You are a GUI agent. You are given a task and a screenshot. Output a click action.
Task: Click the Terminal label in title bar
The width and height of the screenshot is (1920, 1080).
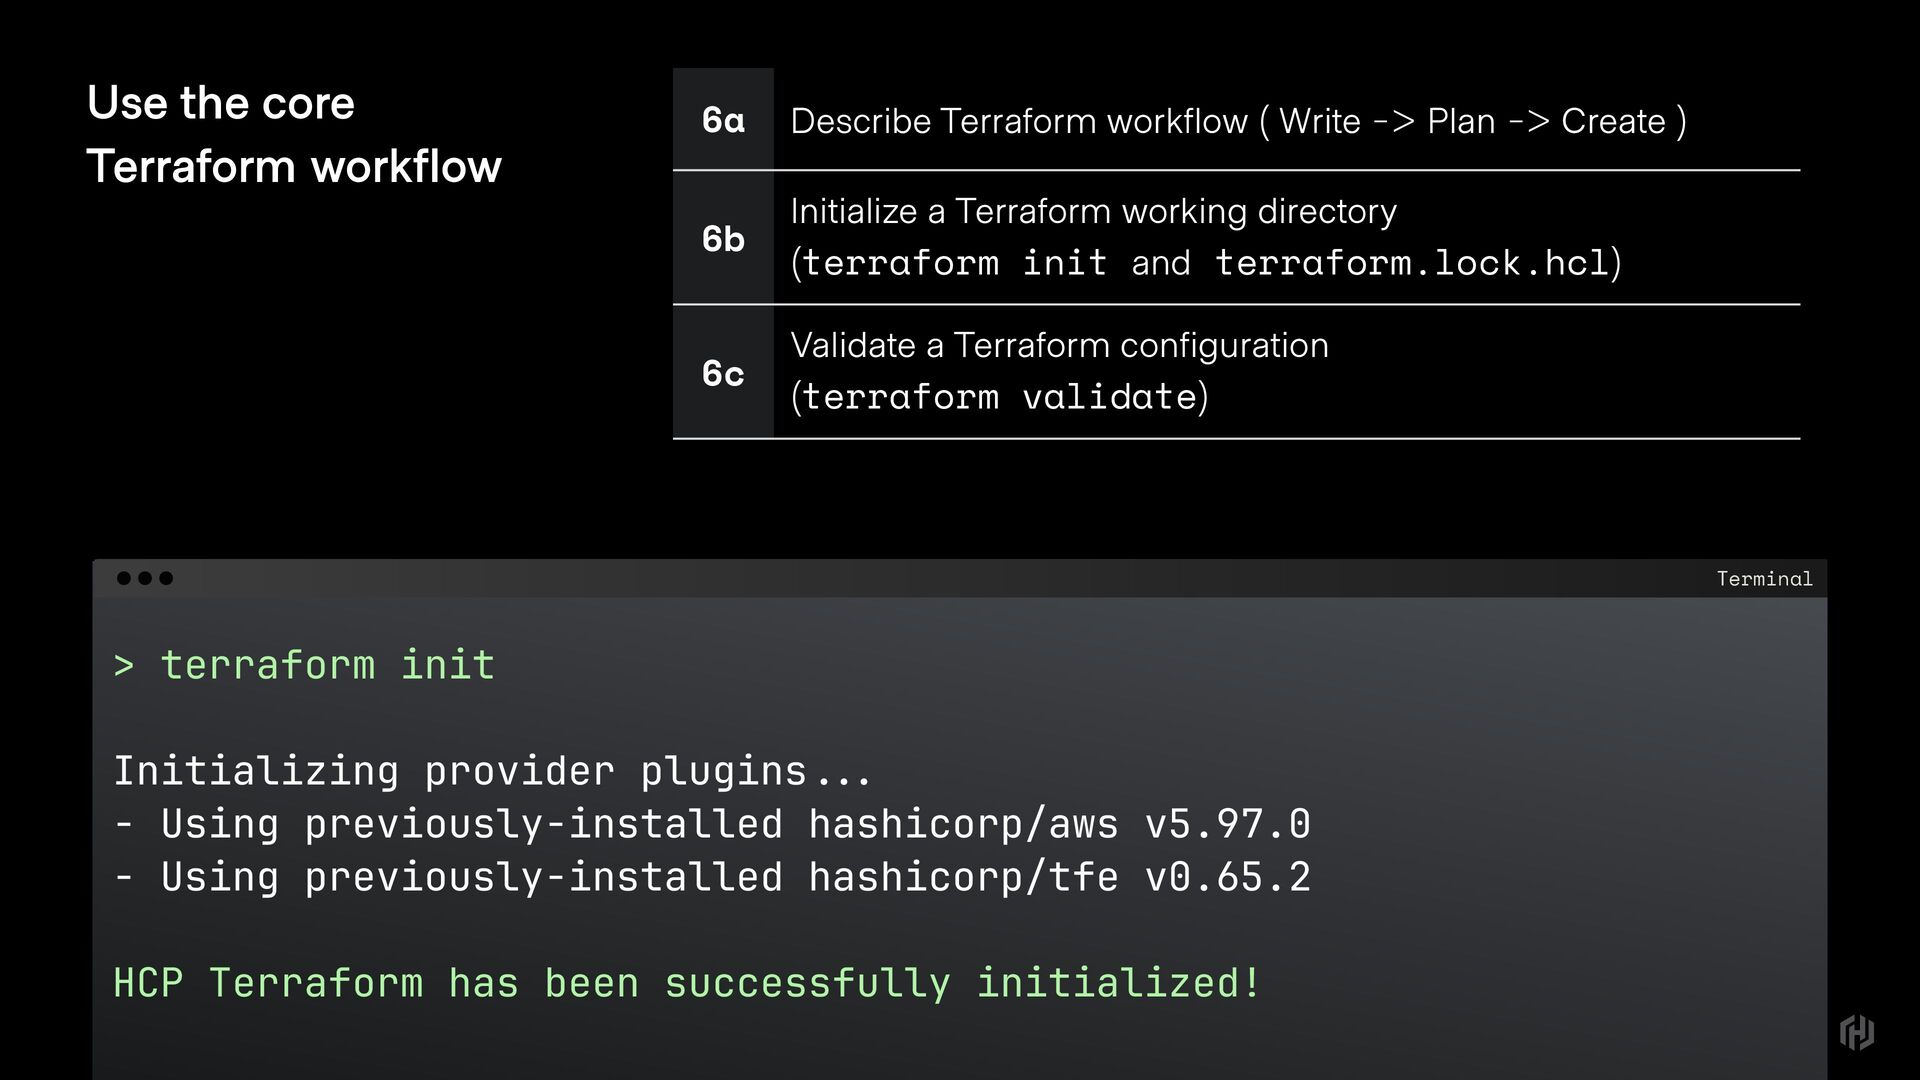tap(1764, 579)
